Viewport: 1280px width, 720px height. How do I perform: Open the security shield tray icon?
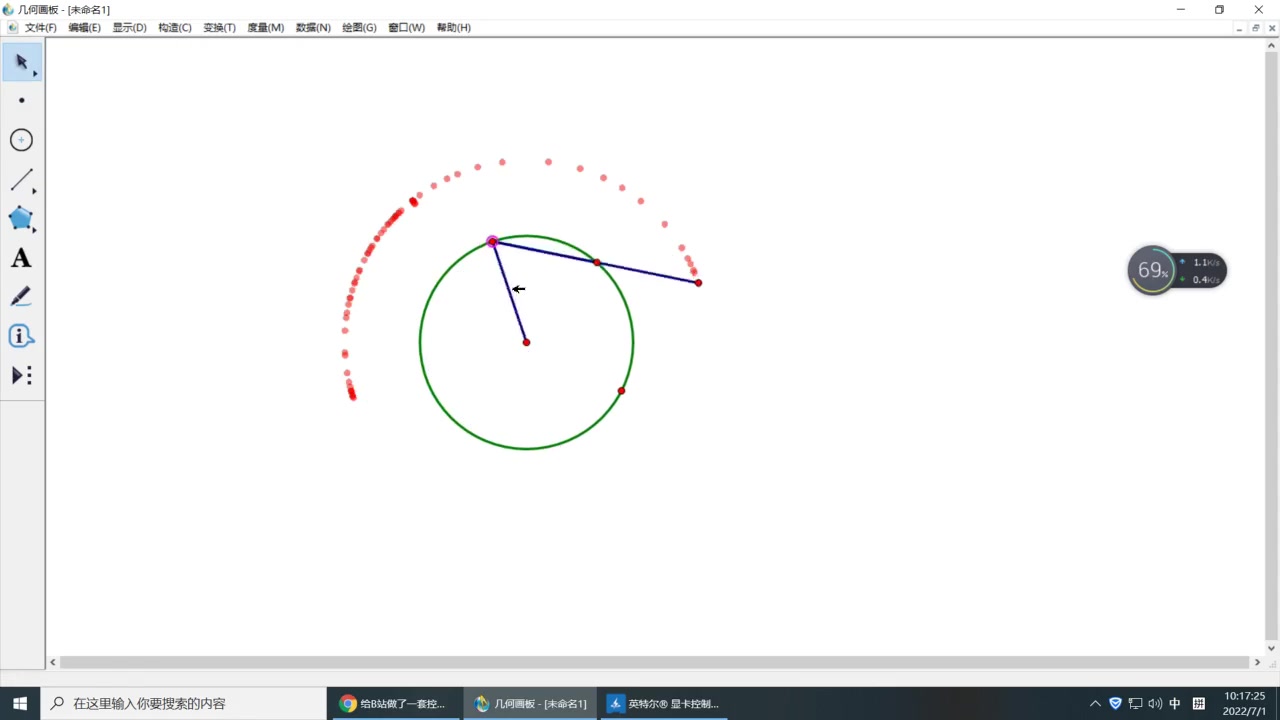click(x=1115, y=703)
